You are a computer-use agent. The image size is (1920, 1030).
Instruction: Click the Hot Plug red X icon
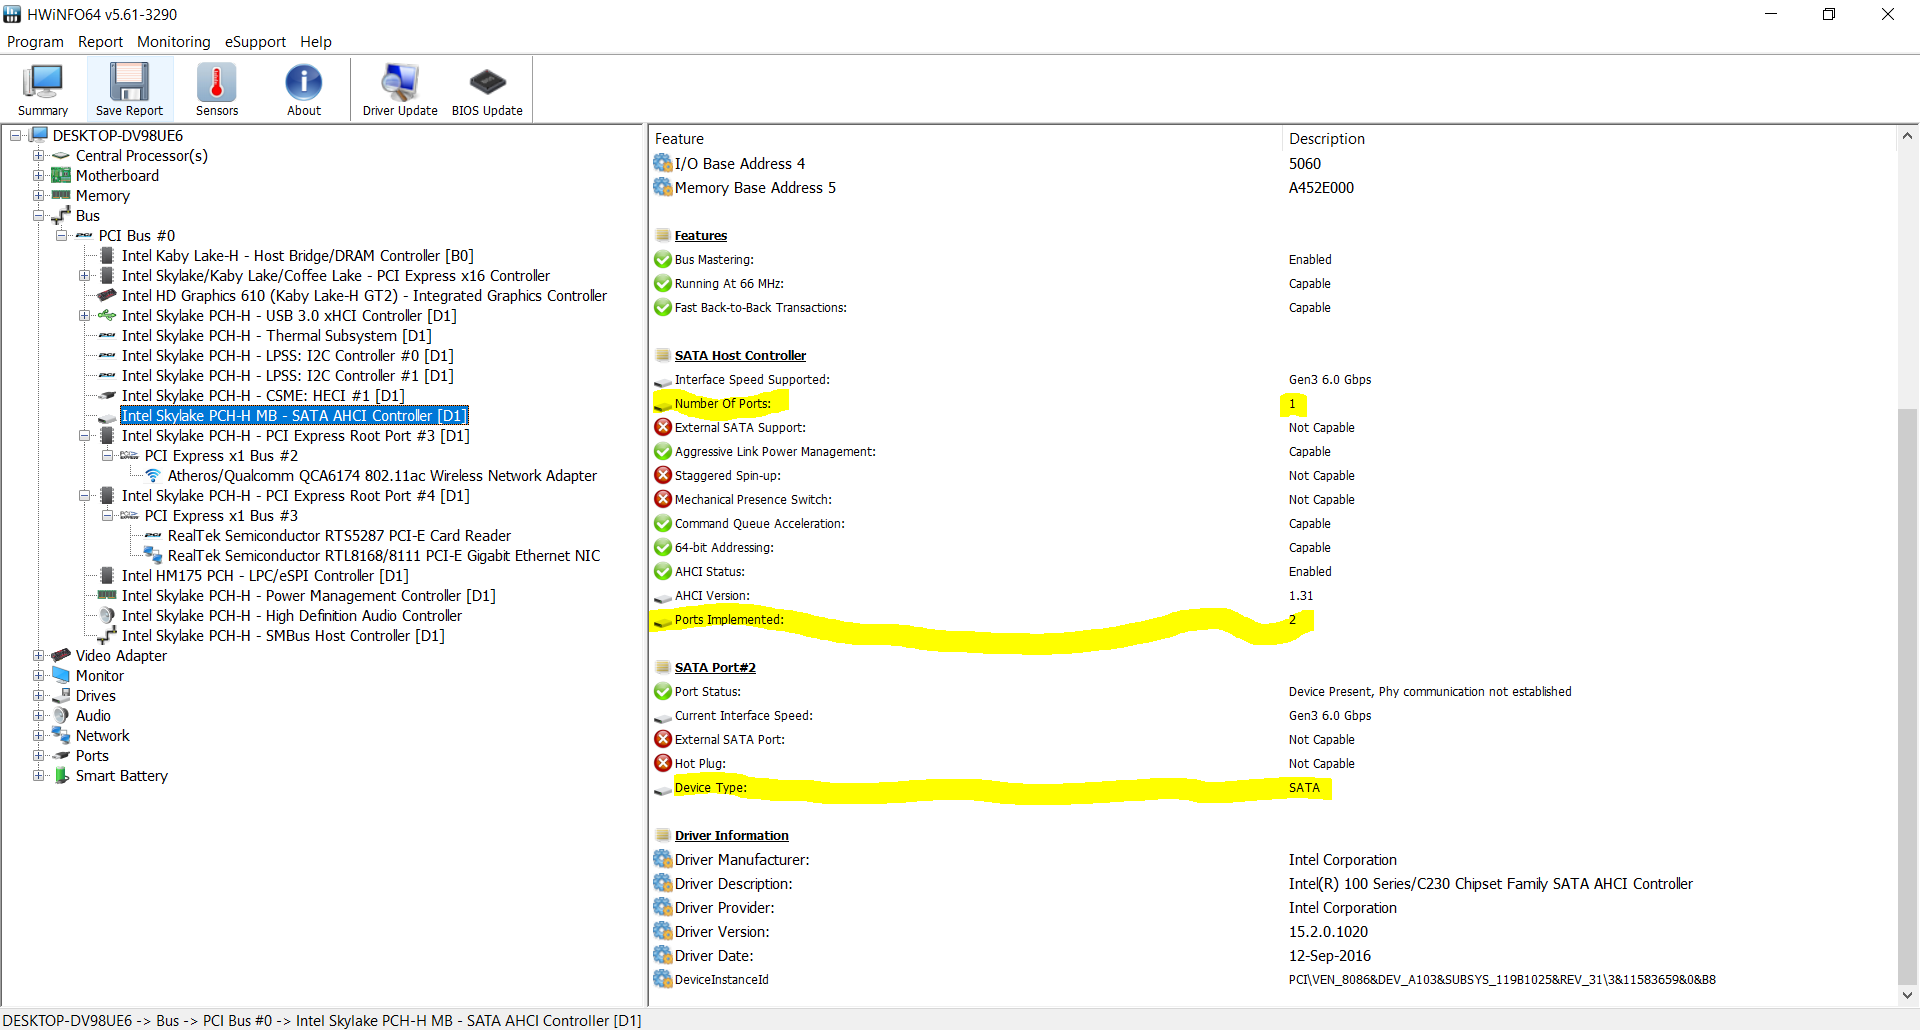663,764
